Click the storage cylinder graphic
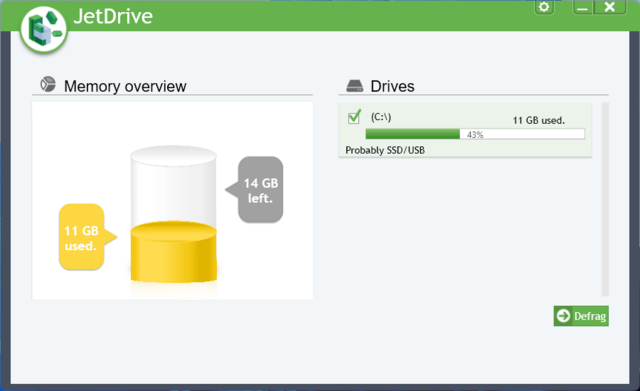 (x=173, y=215)
